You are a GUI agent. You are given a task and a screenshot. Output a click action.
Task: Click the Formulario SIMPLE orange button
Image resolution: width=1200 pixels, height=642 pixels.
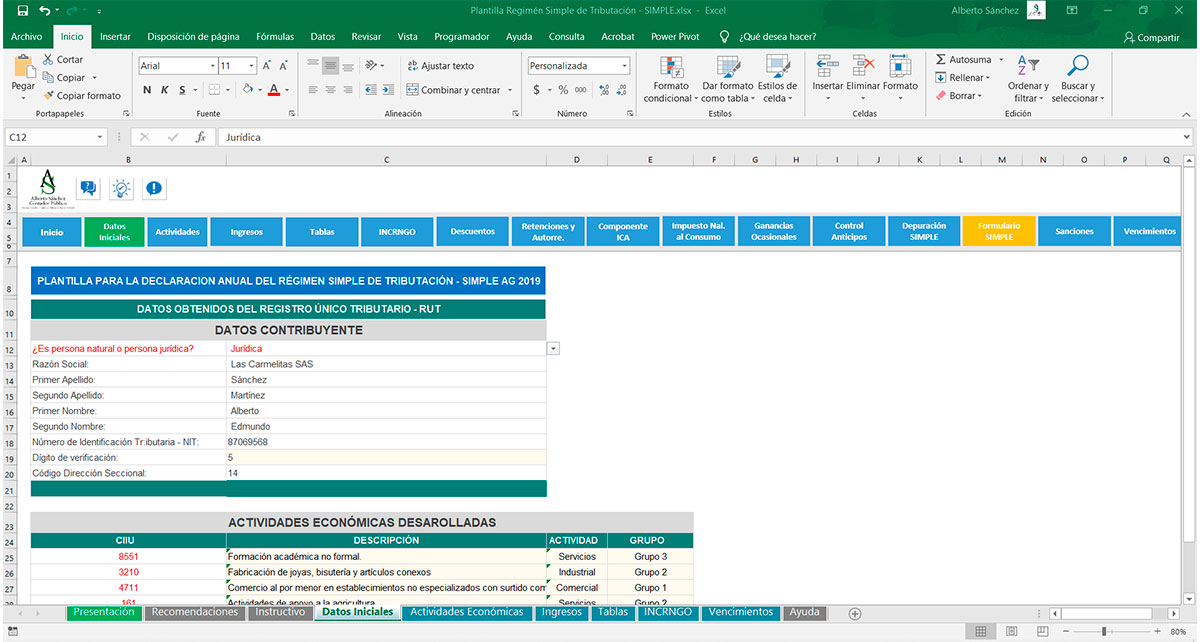[999, 231]
